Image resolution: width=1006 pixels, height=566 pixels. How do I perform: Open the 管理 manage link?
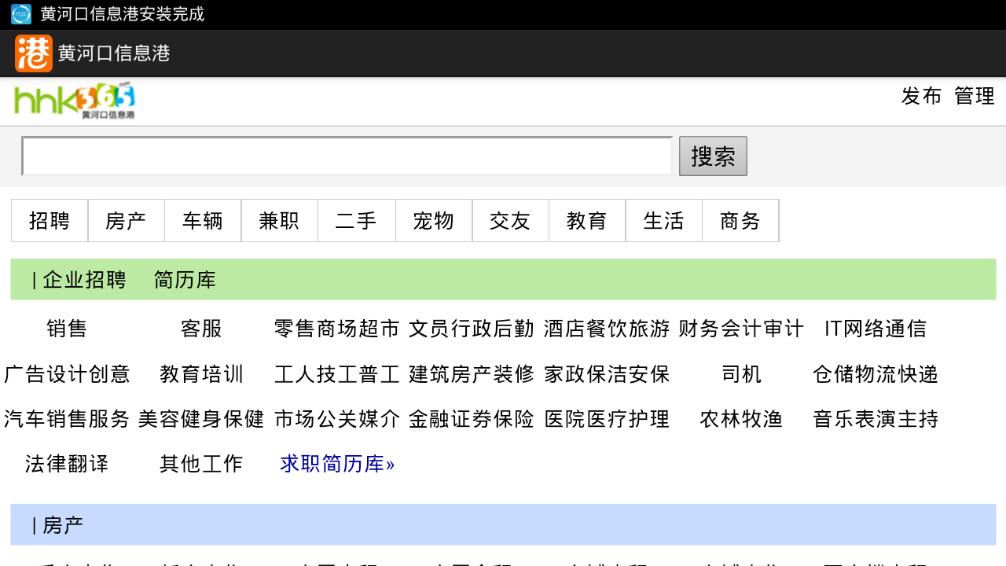974,96
